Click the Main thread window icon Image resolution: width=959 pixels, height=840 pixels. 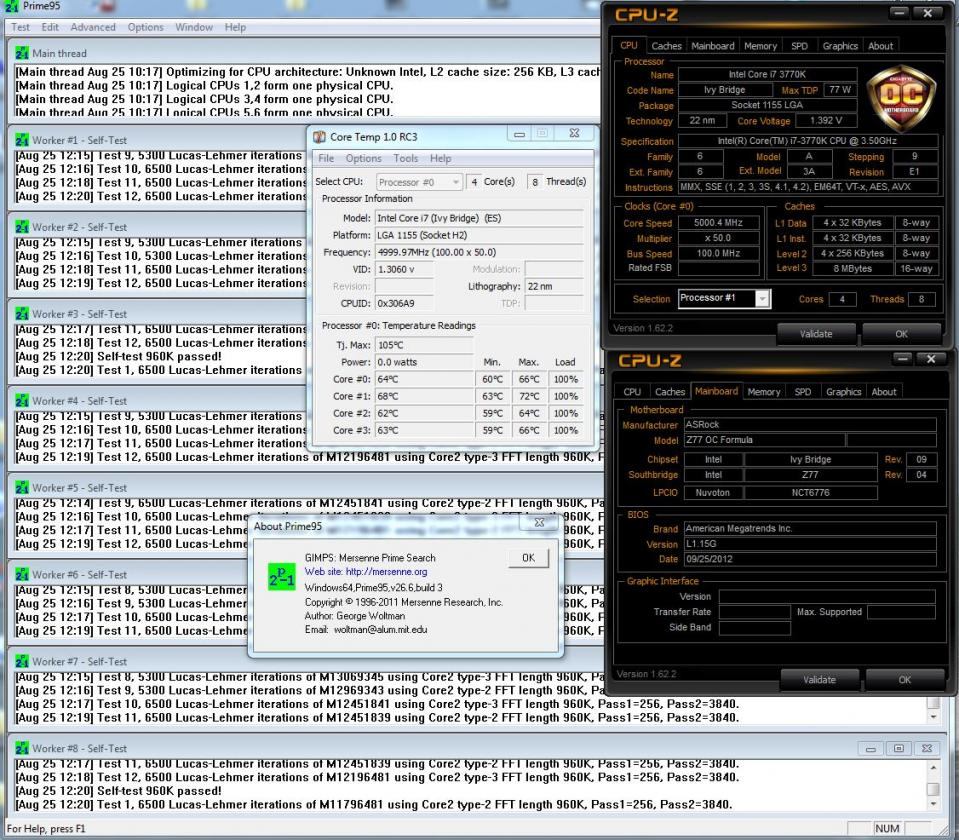22,53
